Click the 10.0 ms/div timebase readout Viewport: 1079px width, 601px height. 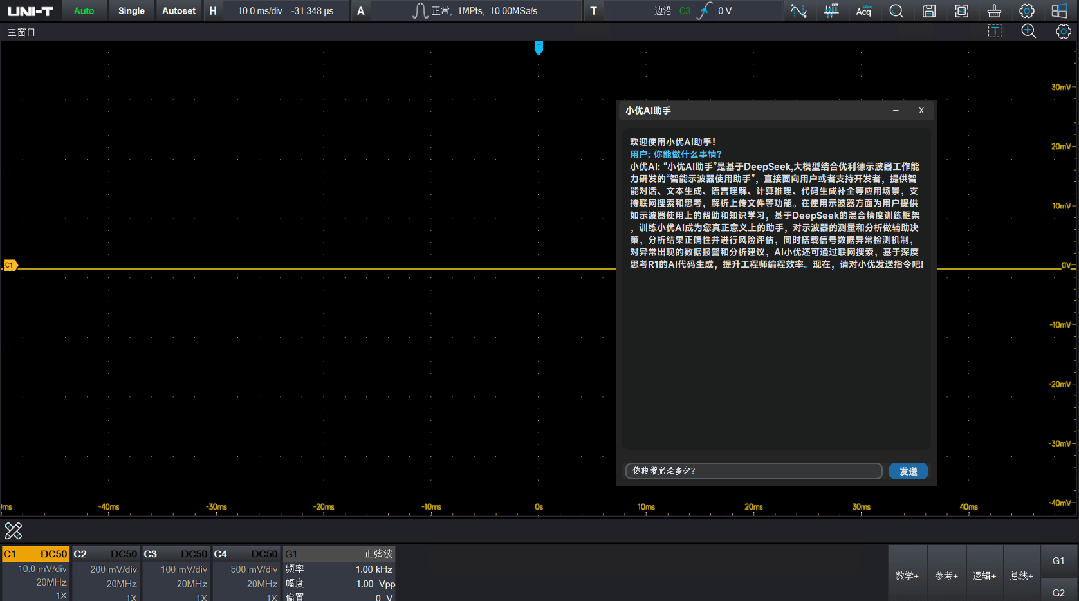click(x=260, y=11)
